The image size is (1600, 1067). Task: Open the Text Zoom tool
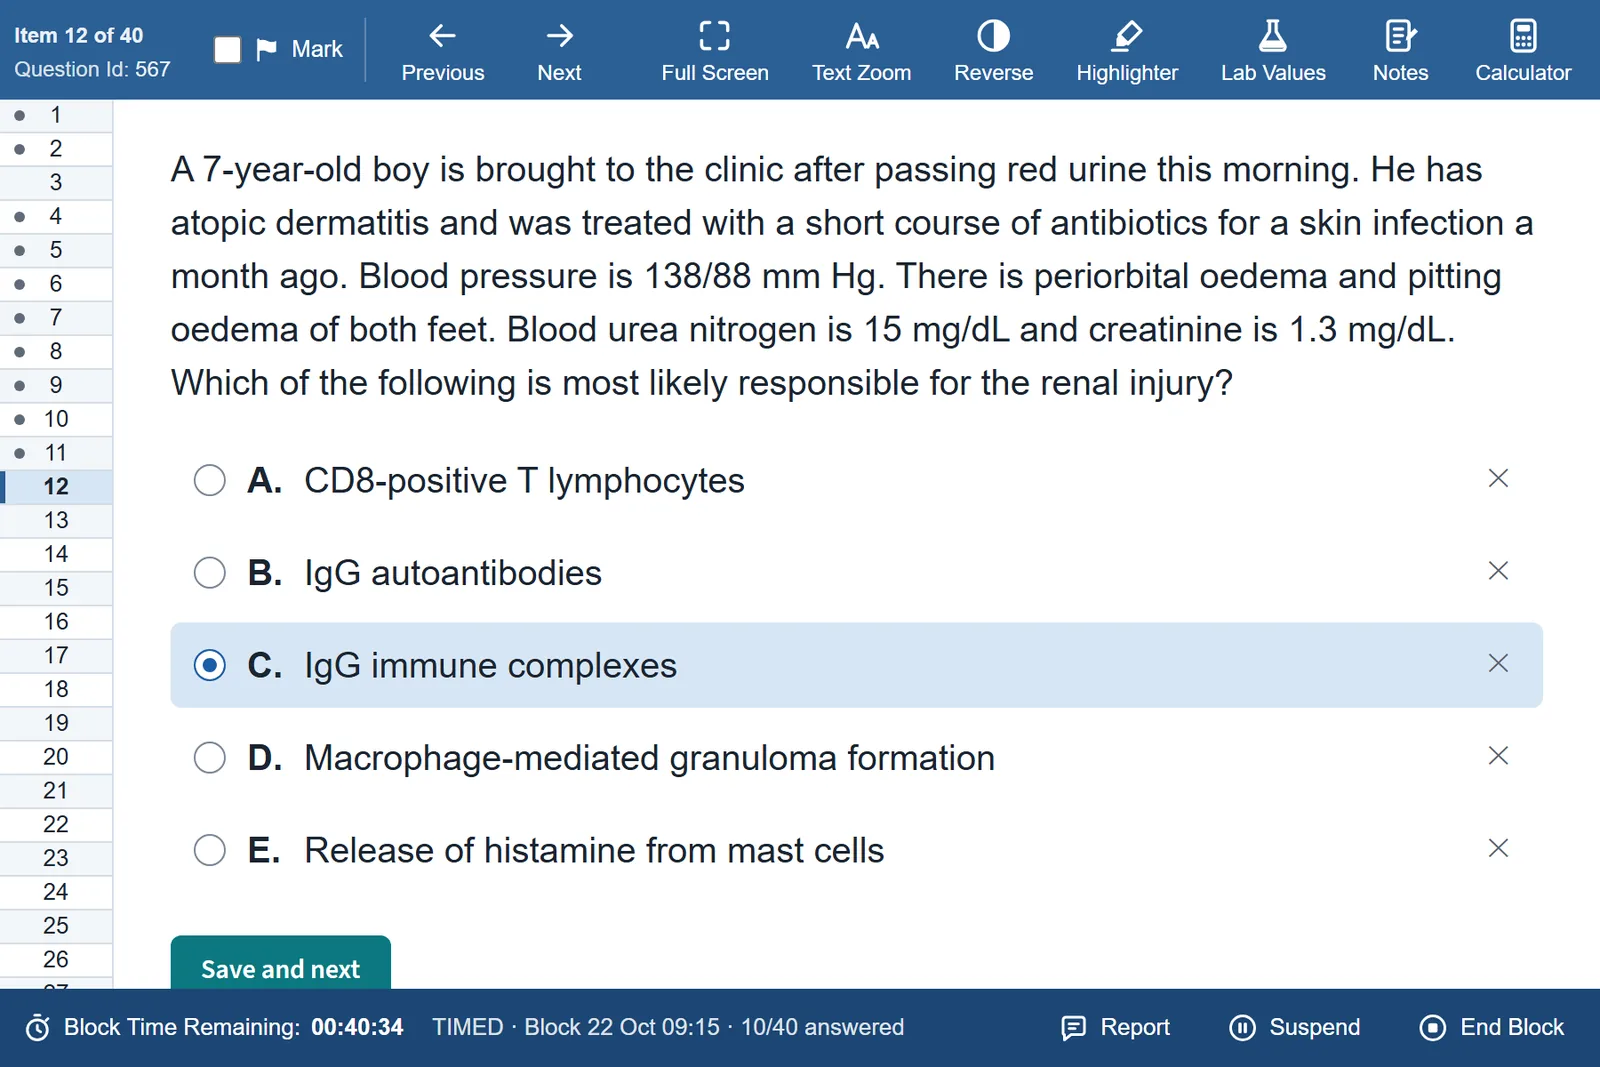pos(861,52)
